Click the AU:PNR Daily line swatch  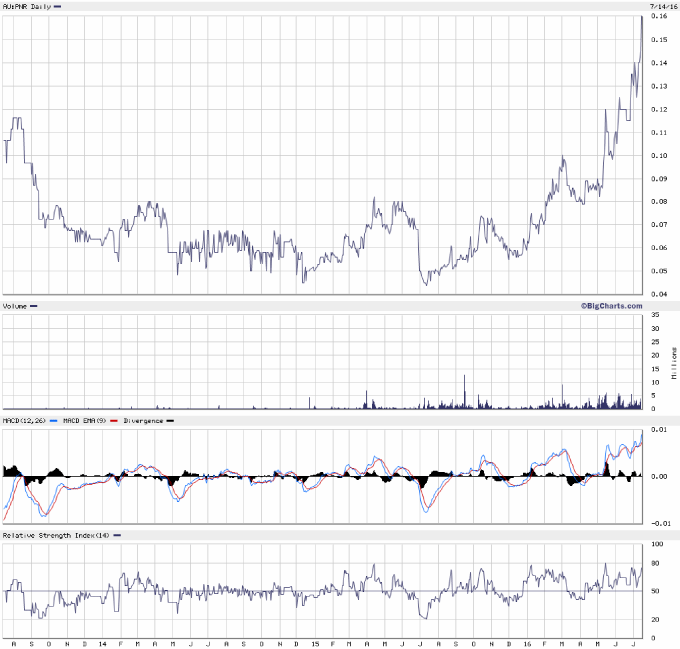57,7
